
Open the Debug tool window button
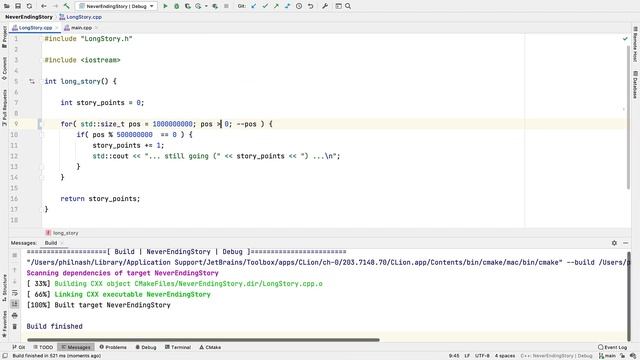tap(146, 347)
